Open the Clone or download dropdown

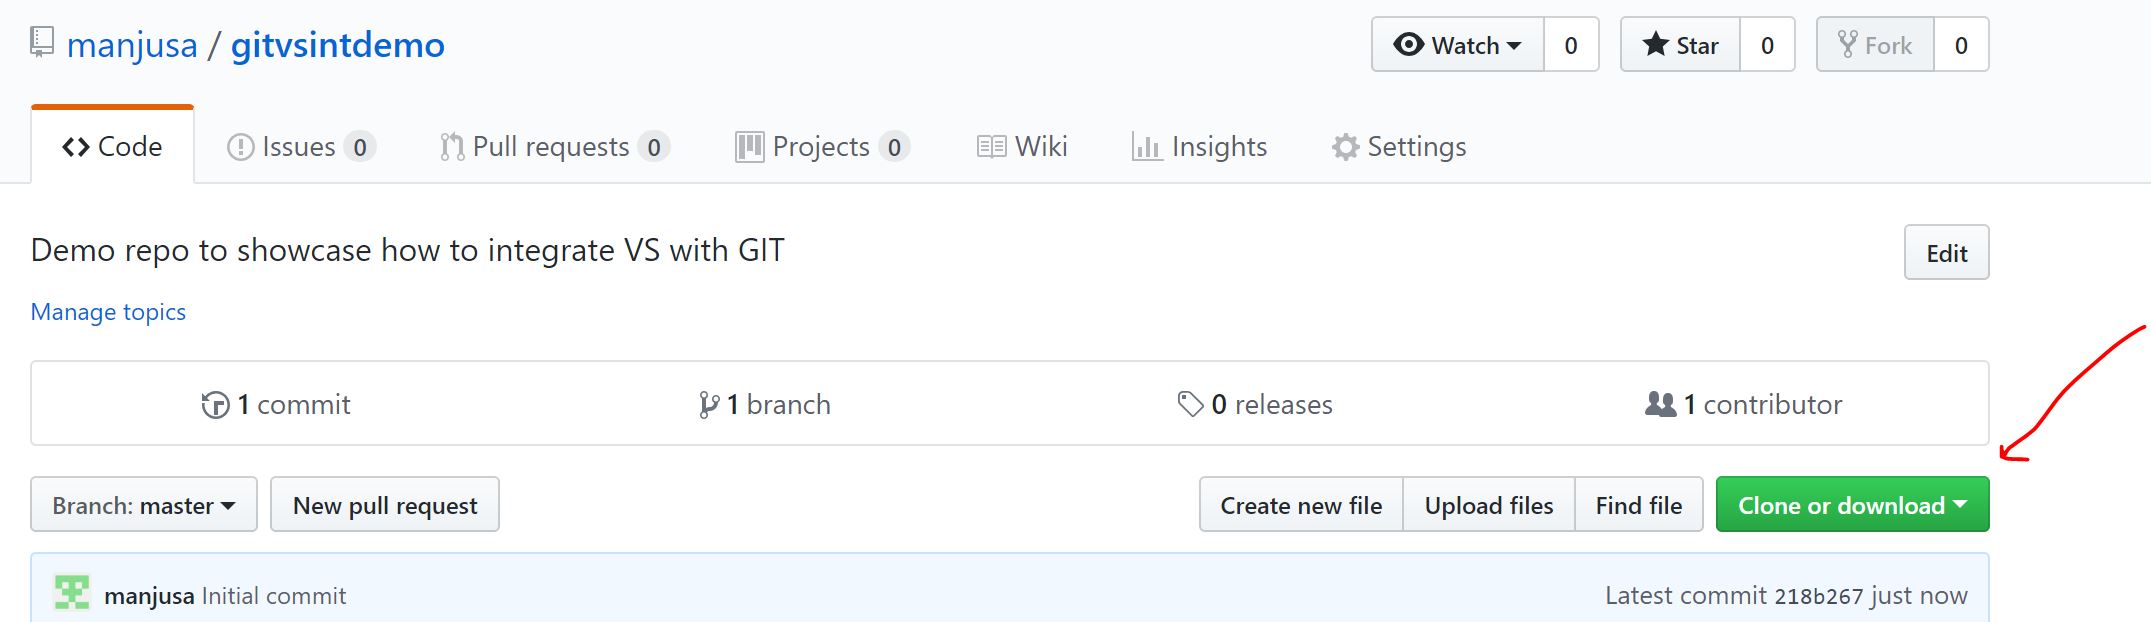pos(1852,505)
